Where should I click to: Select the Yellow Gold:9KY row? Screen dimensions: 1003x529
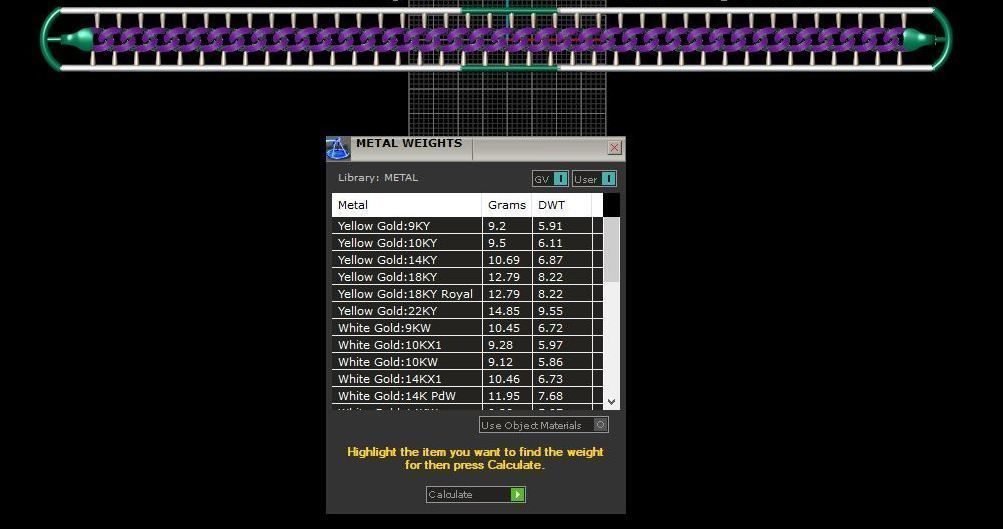[467, 226]
